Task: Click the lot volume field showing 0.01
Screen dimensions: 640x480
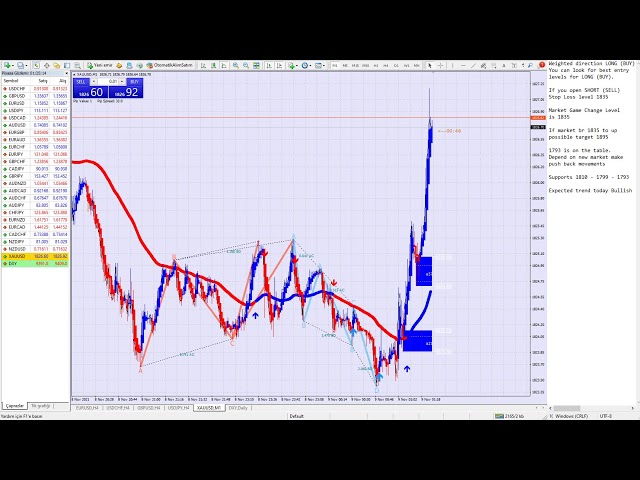Action: click(108, 81)
